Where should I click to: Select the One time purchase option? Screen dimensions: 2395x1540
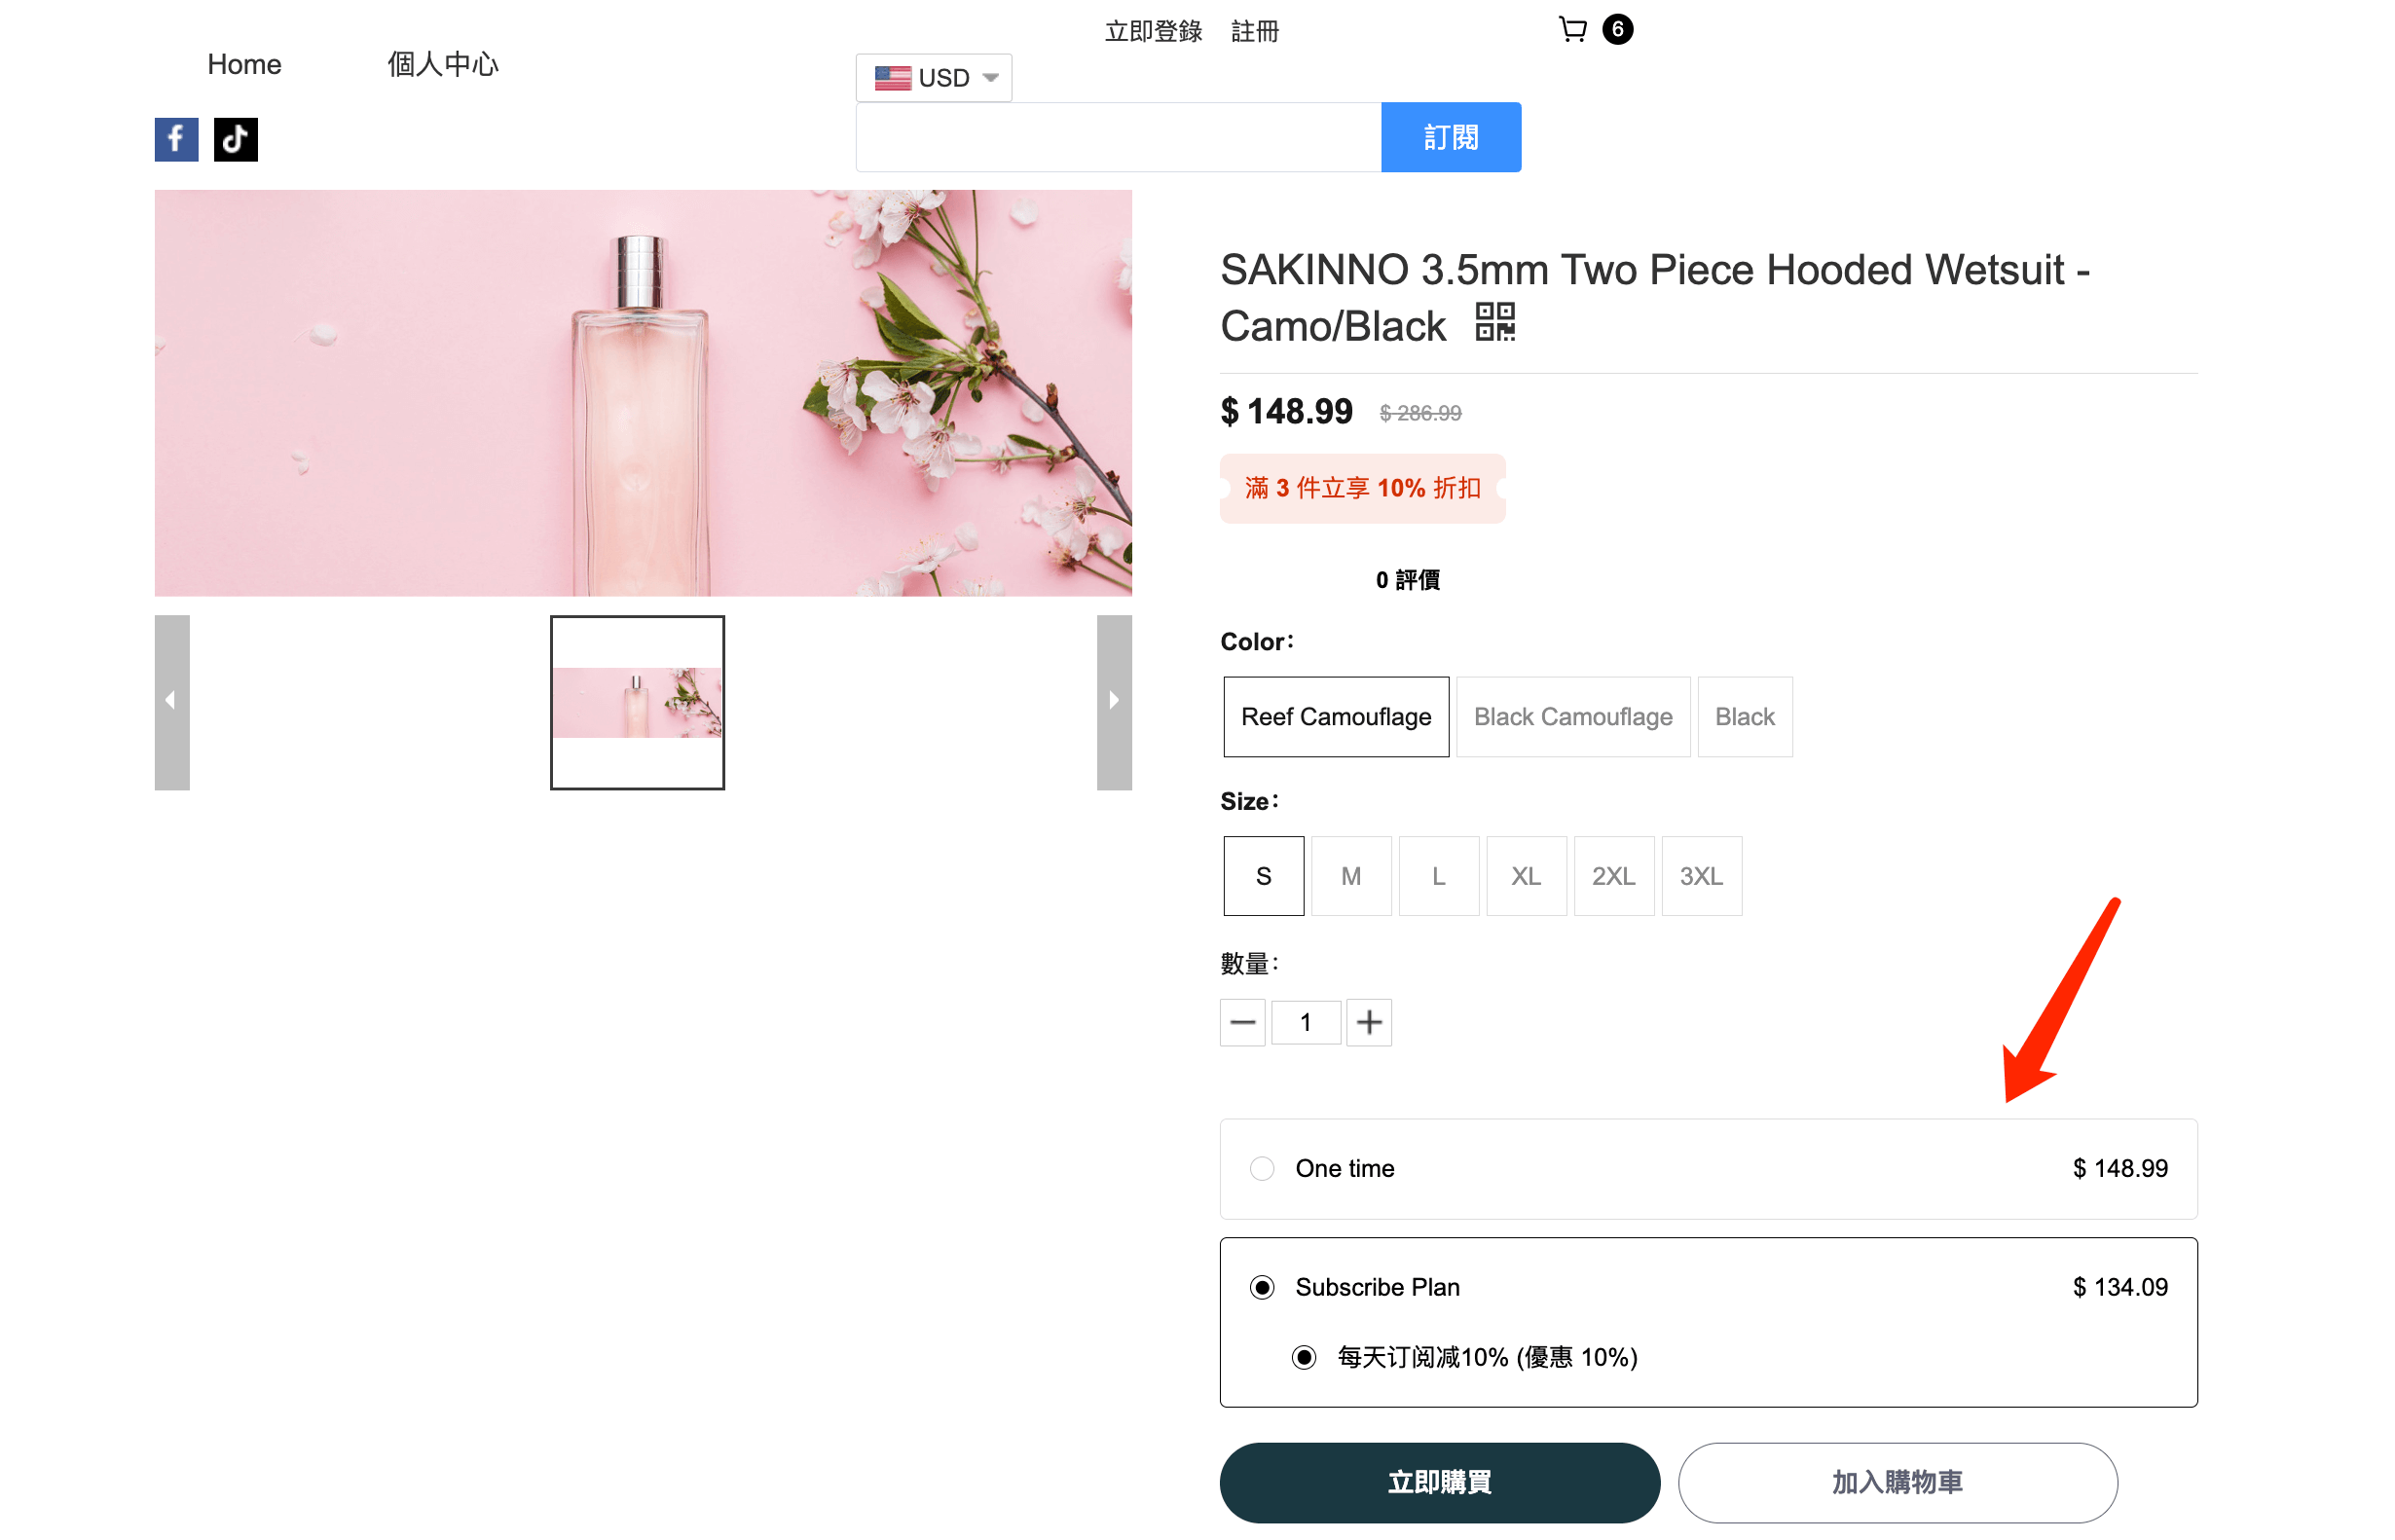[x=1262, y=1168]
